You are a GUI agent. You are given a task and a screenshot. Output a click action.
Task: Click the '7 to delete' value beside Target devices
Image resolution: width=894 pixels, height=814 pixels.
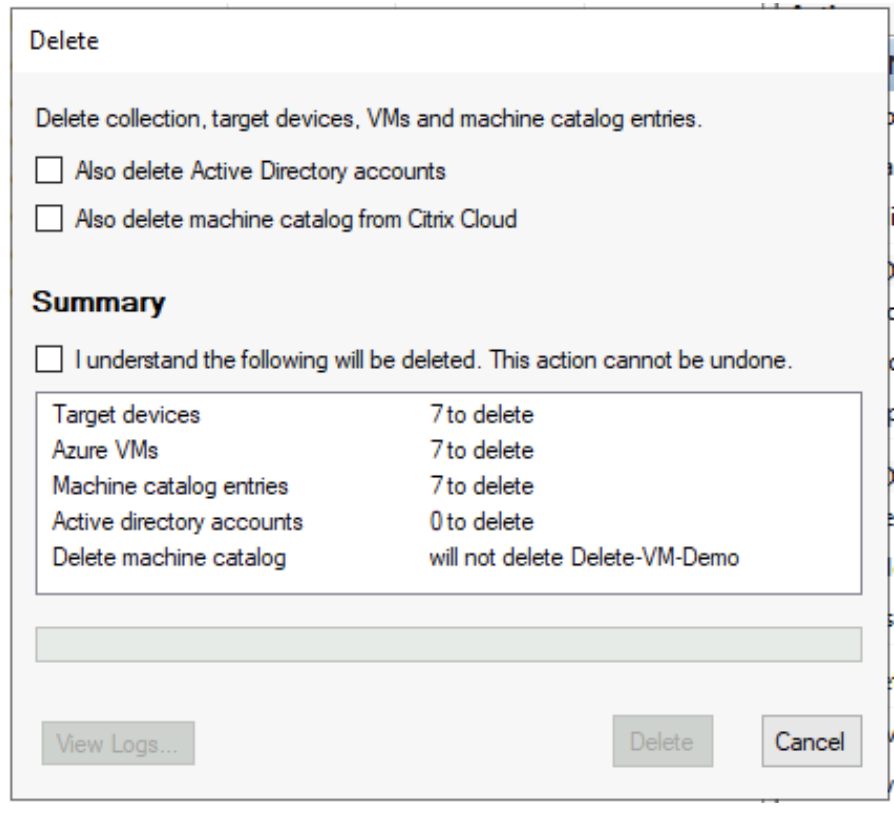(x=475, y=413)
